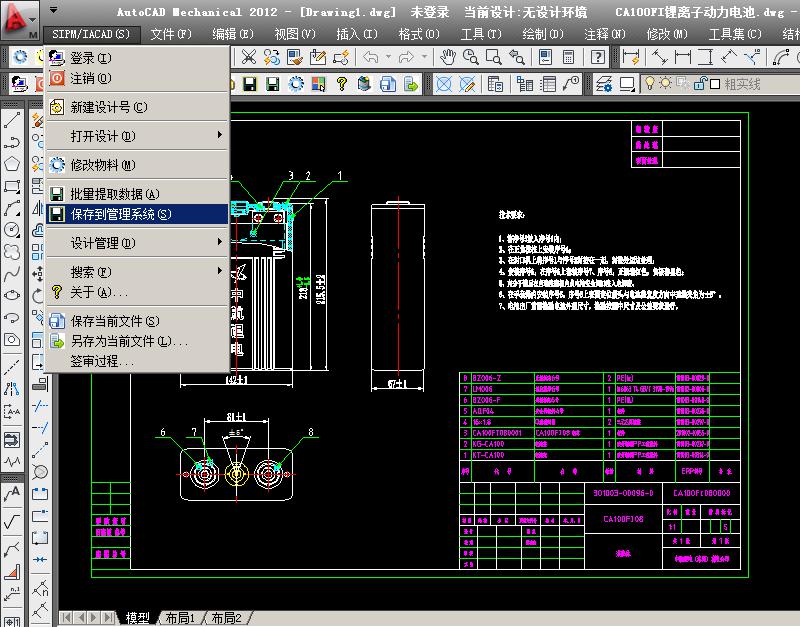Switch to the 模型 tab
The width and height of the screenshot is (800, 627).
tap(138, 618)
